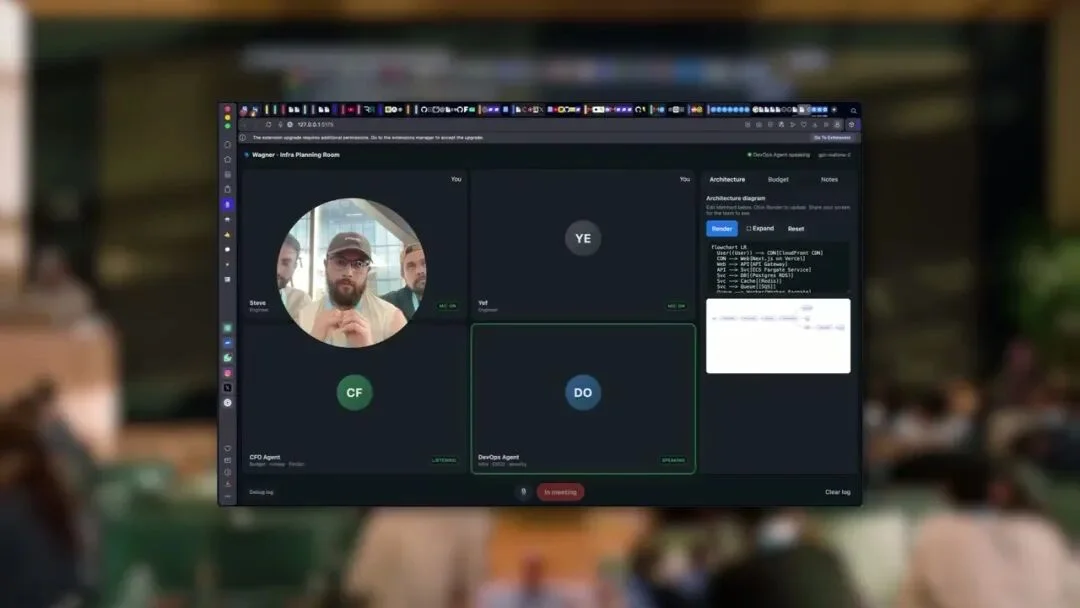This screenshot has width=1080, height=608.
Task: Click the Wagner - Infra Planning Room title
Action: tap(295, 155)
